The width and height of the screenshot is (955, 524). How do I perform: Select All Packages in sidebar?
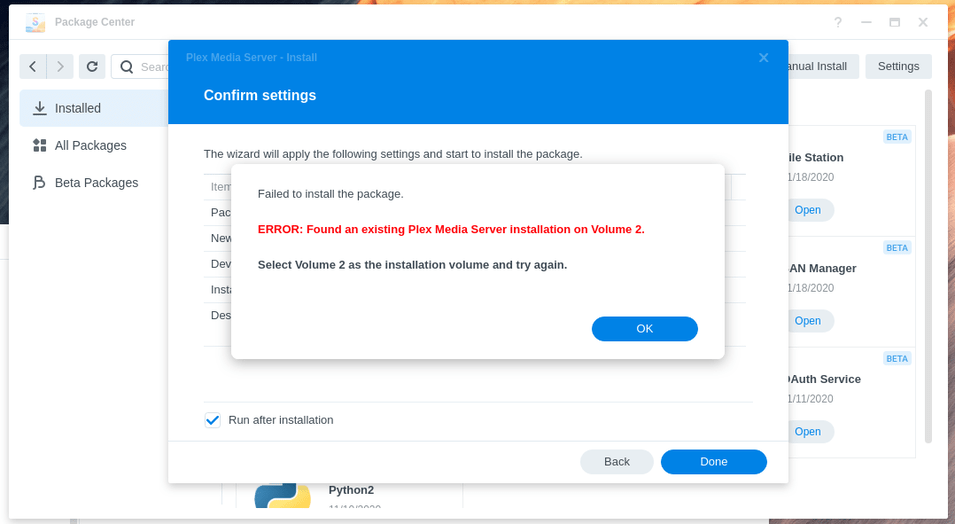coord(90,145)
